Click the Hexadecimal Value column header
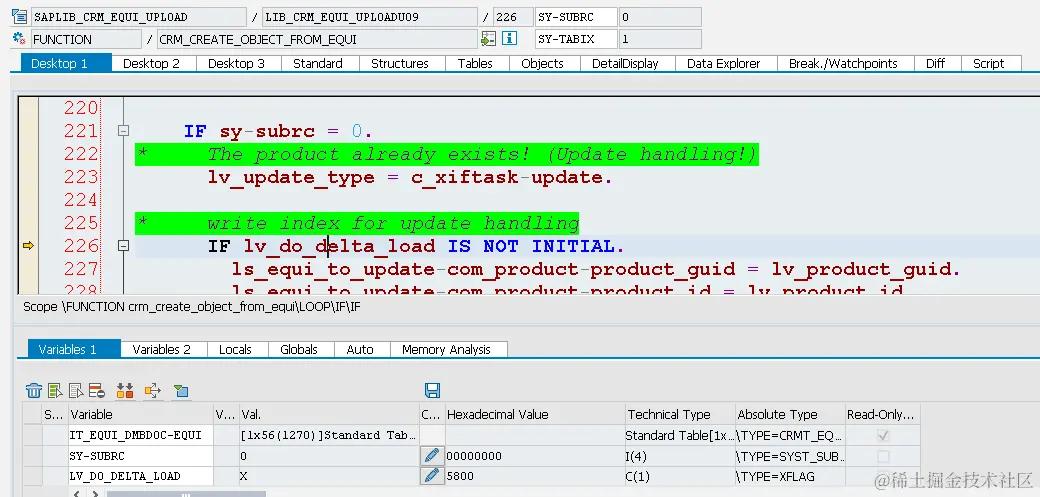1040x497 pixels. [535, 415]
